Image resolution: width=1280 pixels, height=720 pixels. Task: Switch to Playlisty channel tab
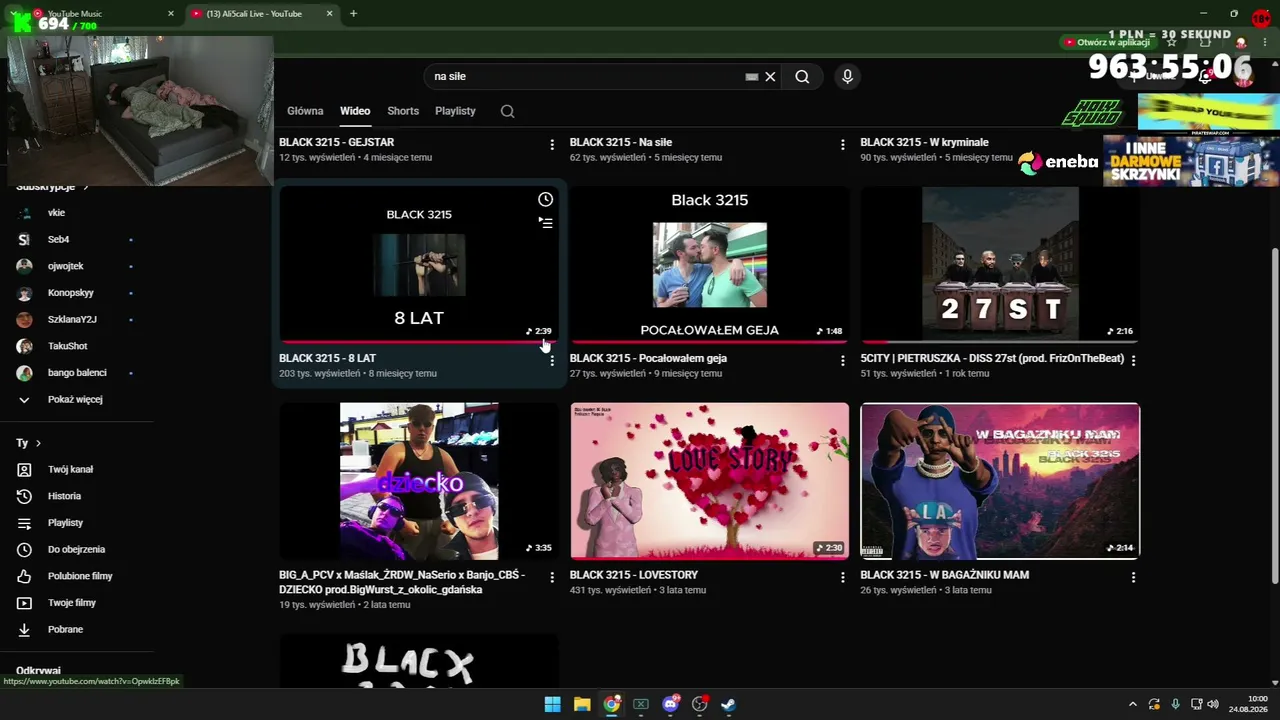pyautogui.click(x=455, y=111)
